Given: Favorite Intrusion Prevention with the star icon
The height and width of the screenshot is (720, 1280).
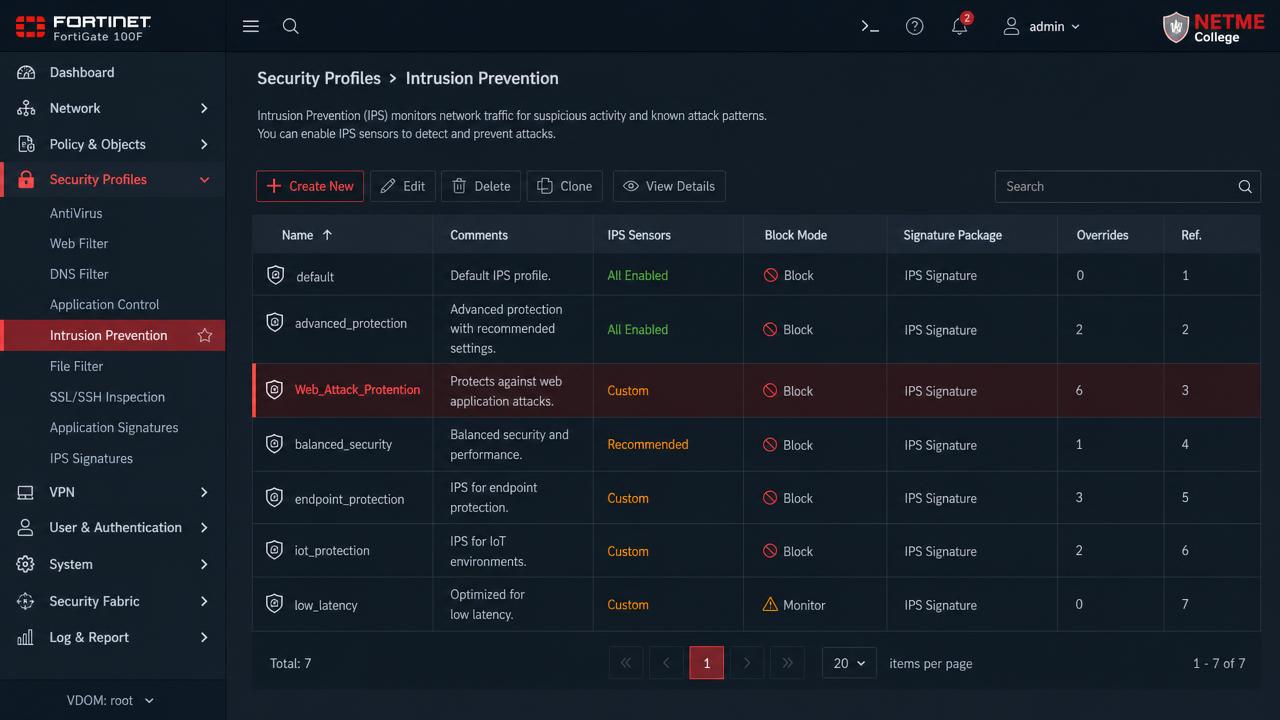Looking at the screenshot, I should point(205,335).
